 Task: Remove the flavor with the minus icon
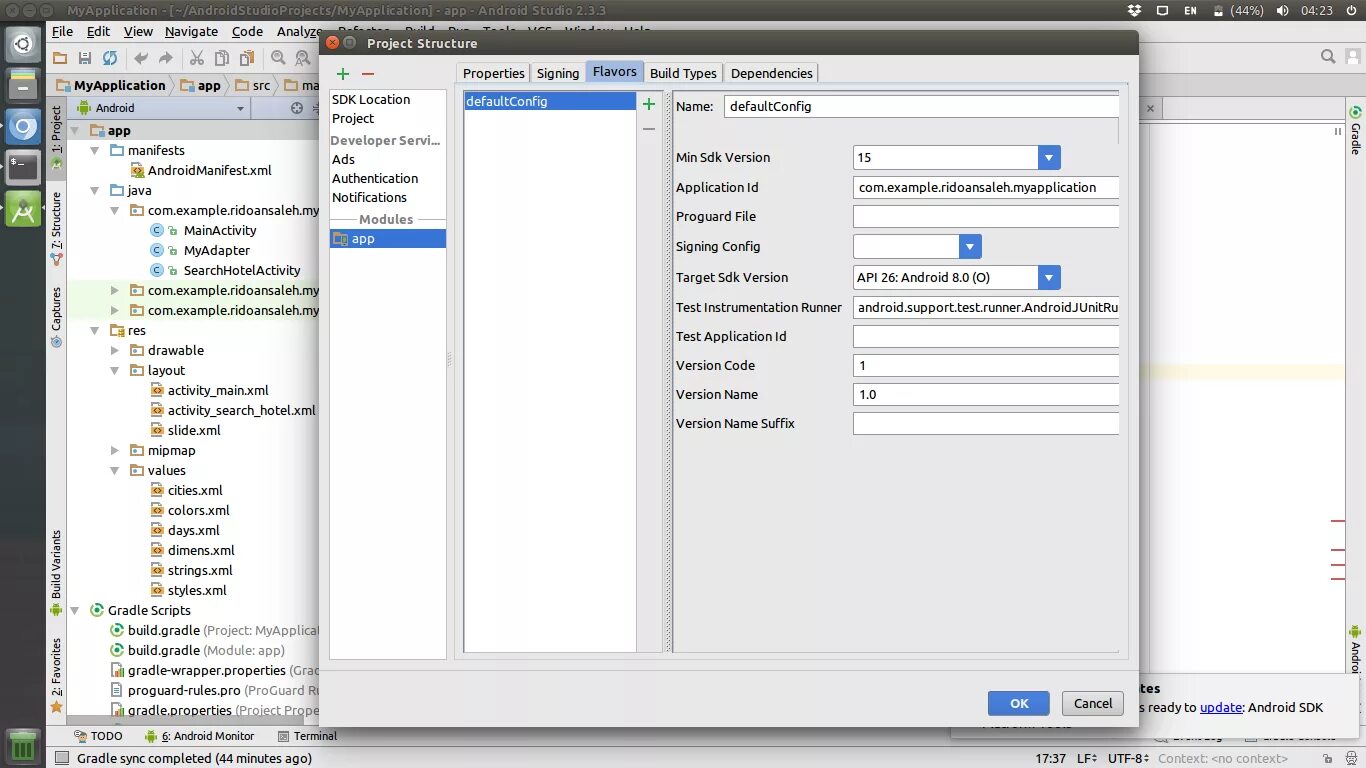pyautogui.click(x=649, y=129)
